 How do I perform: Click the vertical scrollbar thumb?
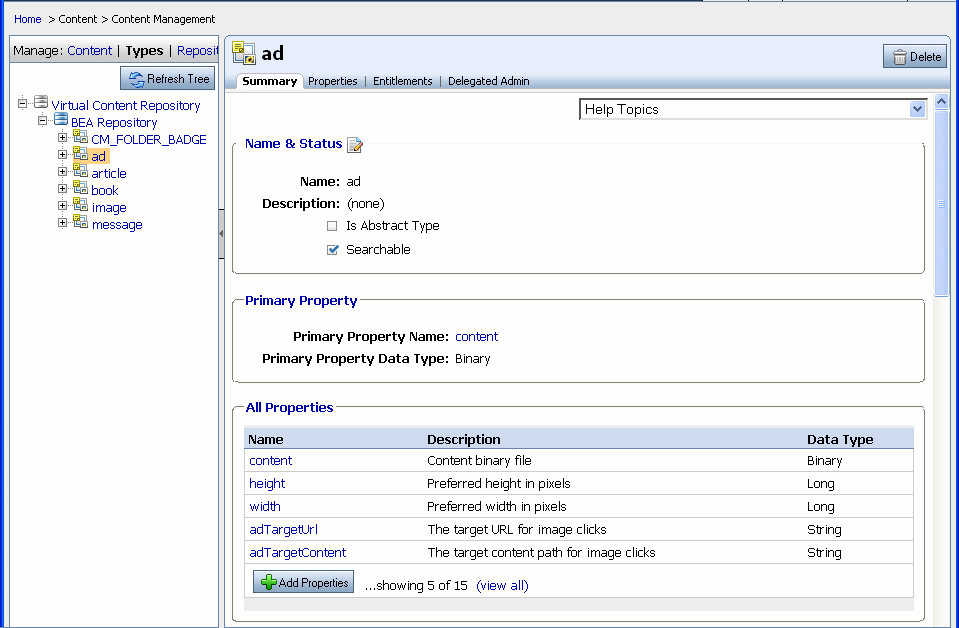[x=941, y=203]
